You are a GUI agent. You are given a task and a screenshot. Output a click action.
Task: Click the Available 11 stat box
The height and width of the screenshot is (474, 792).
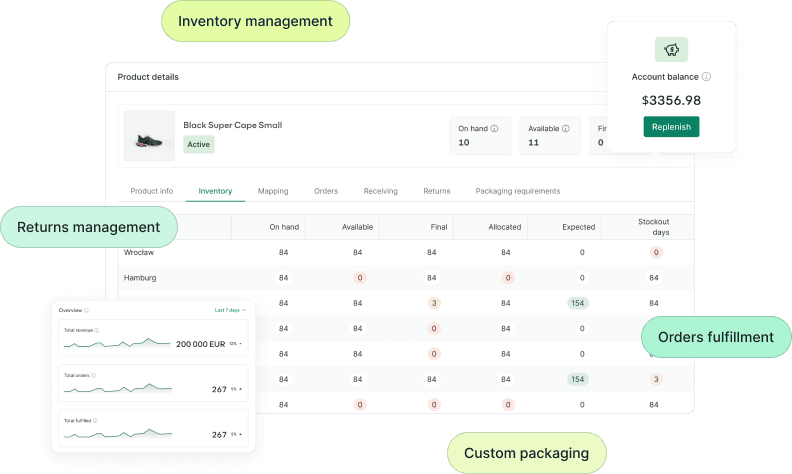pos(550,135)
